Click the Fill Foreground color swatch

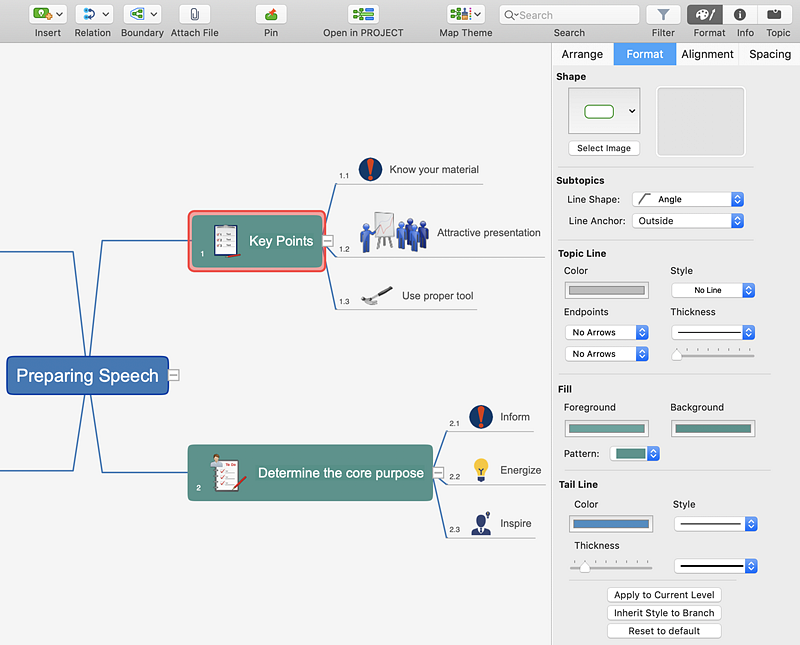coord(606,429)
